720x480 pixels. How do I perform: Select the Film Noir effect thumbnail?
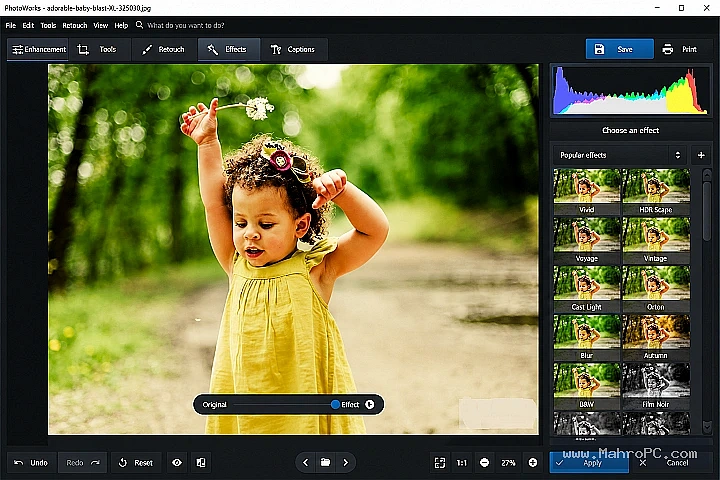(x=656, y=386)
